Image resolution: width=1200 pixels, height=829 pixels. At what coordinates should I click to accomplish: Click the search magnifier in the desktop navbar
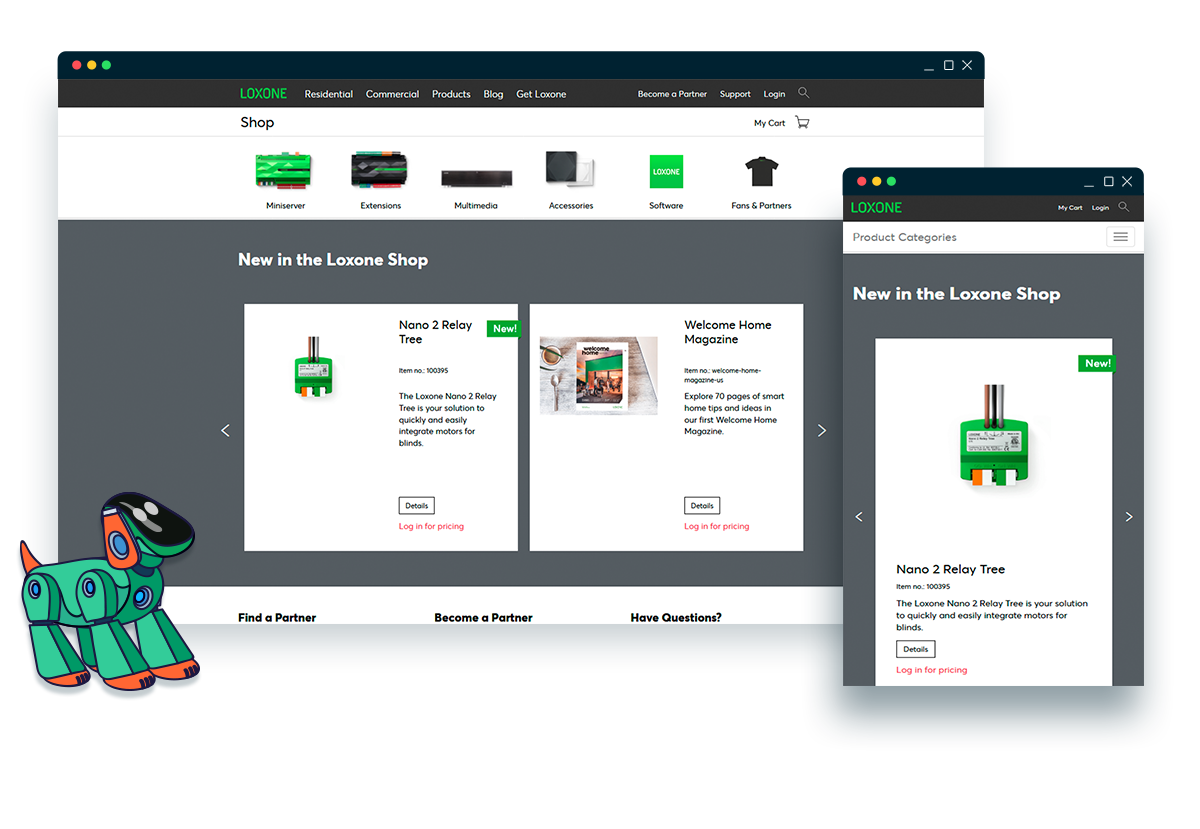803,93
